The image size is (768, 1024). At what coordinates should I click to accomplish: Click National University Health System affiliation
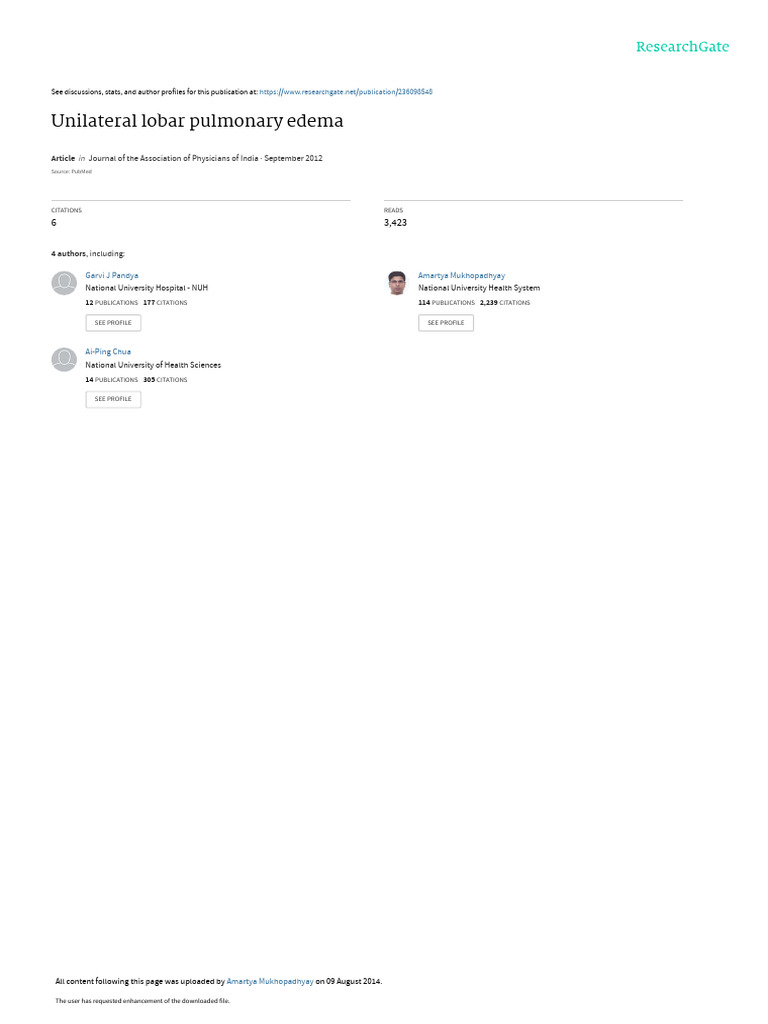[x=479, y=288]
